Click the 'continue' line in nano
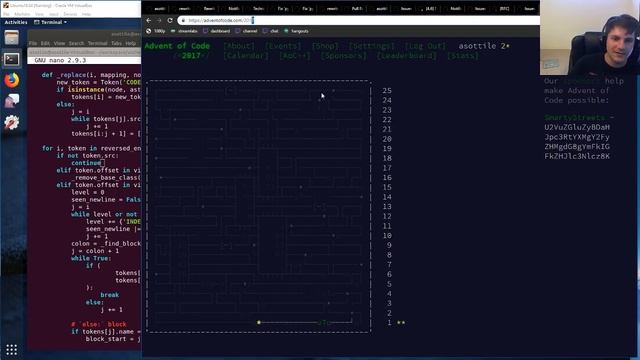This screenshot has height=360, width=640. click(x=87, y=163)
